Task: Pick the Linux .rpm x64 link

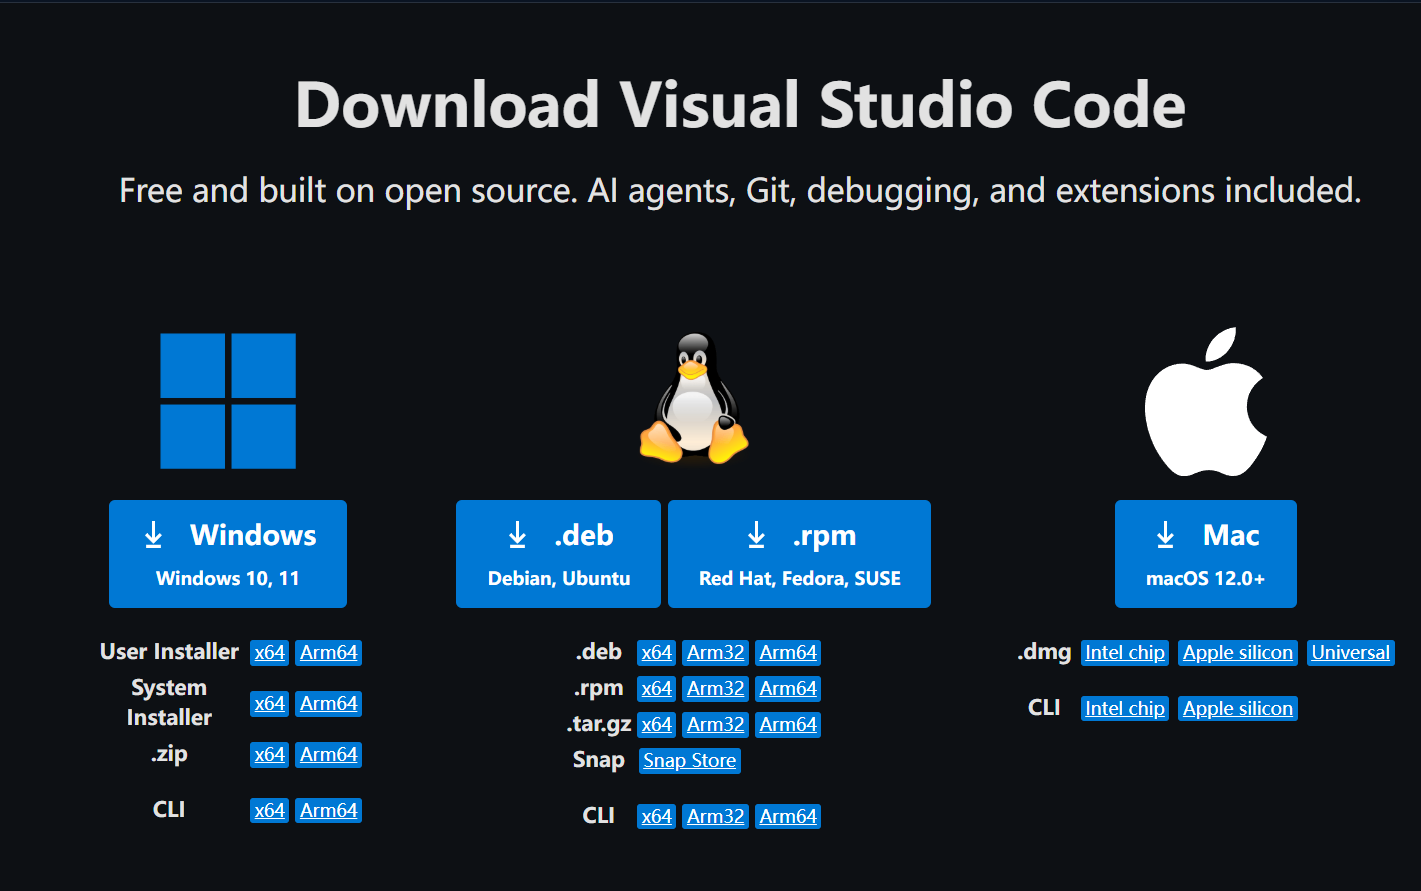Action: (x=657, y=689)
